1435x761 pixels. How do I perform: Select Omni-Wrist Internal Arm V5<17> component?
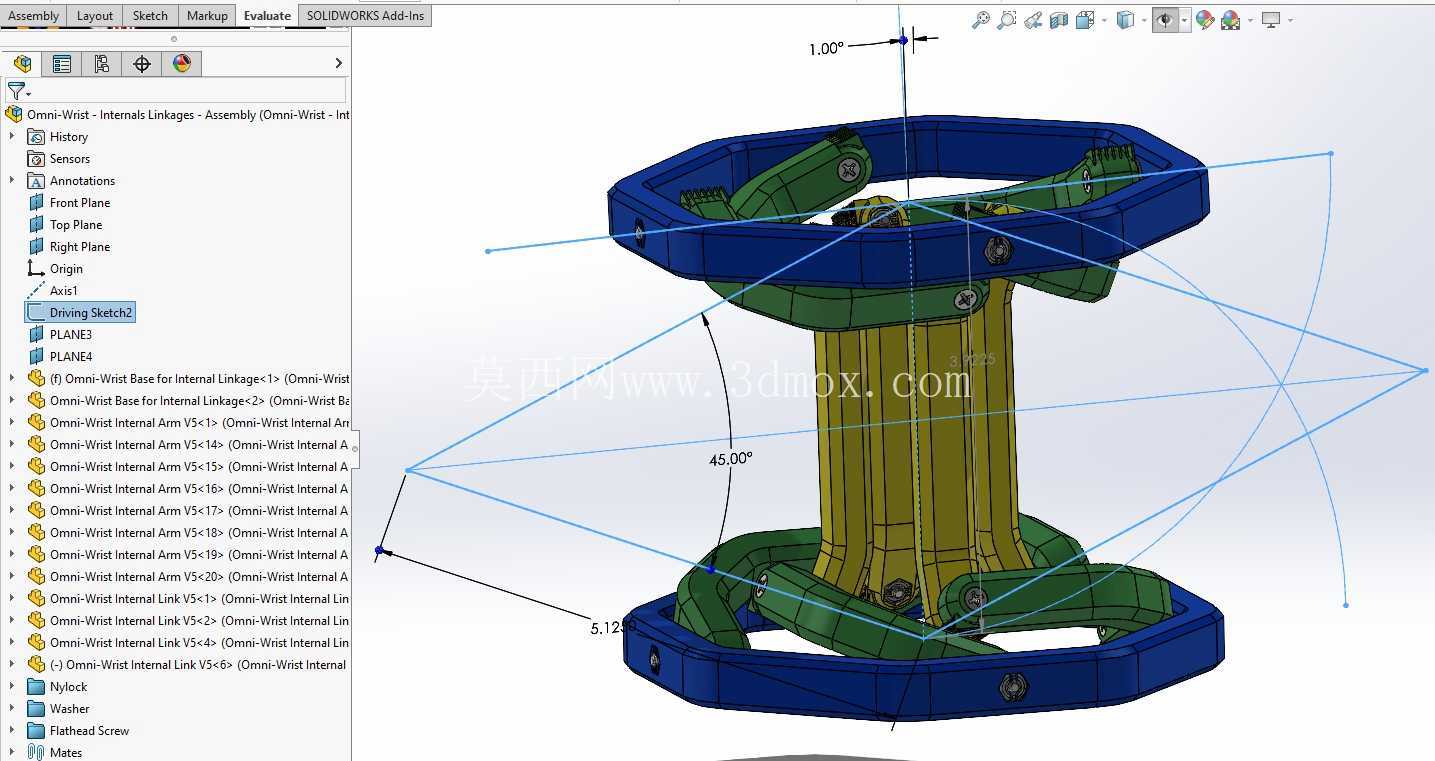tap(199, 511)
